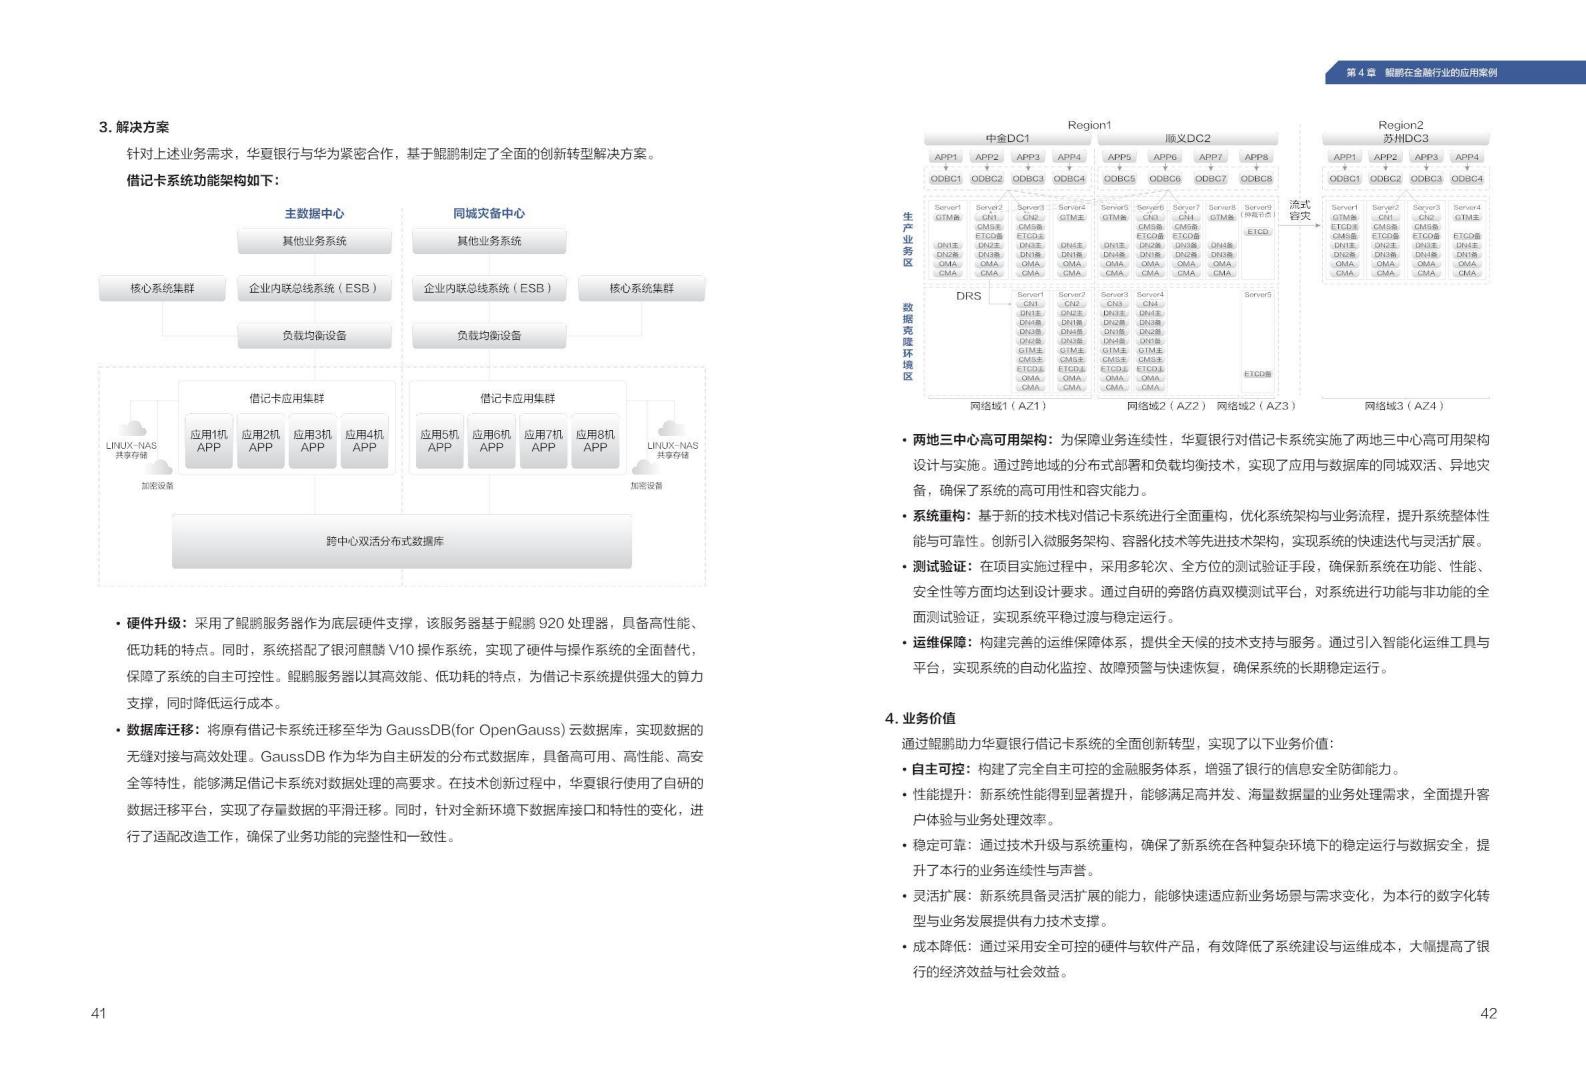Click the 应用4机 APP box
This screenshot has width=1586, height=1076.
click(x=364, y=441)
